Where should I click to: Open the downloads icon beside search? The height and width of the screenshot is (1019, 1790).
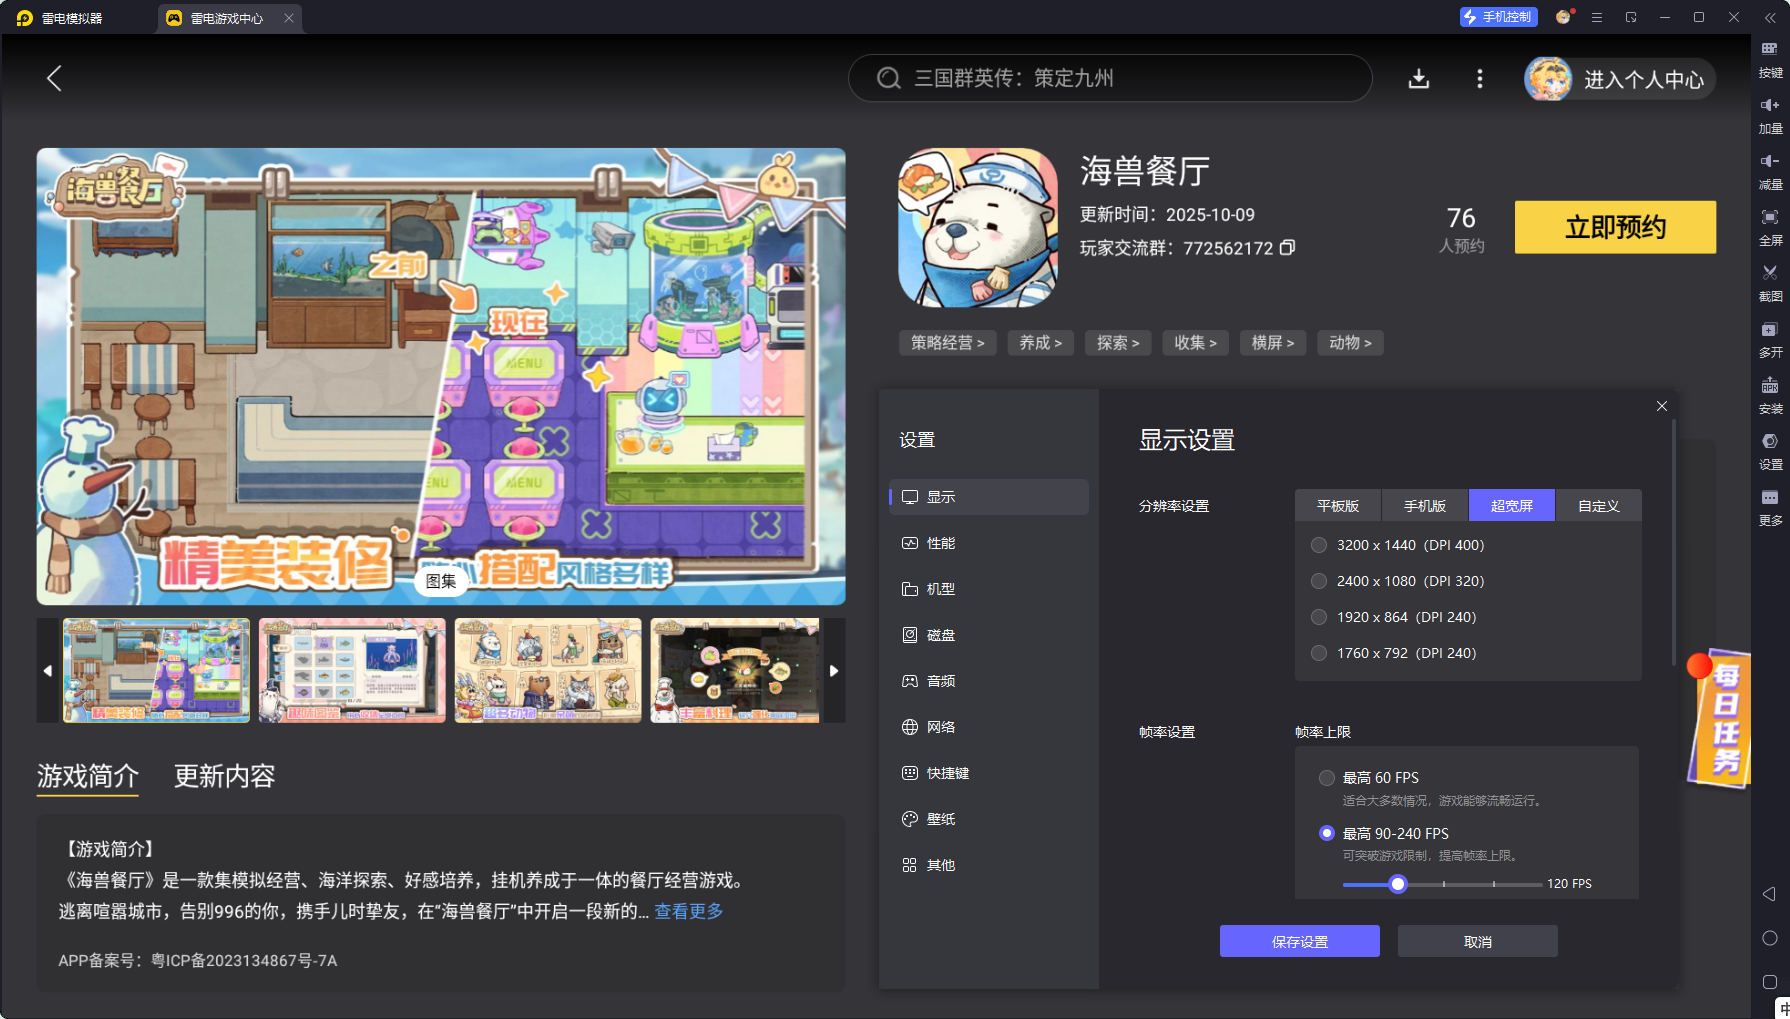pos(1418,79)
